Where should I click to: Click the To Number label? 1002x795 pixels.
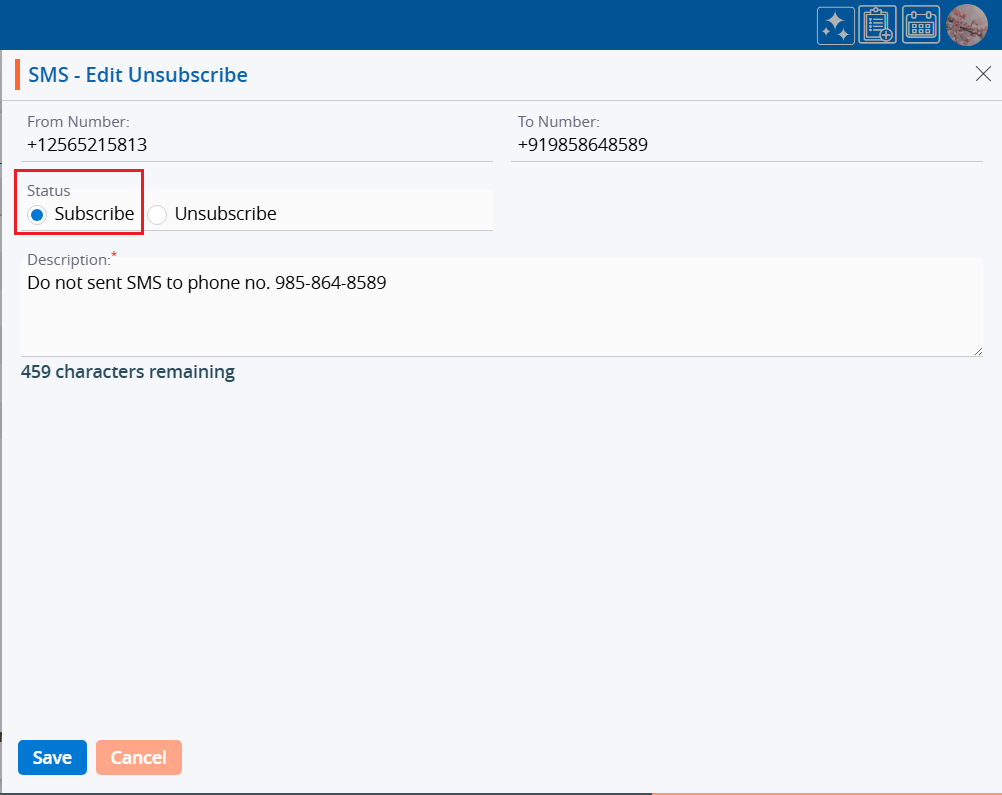click(x=558, y=122)
